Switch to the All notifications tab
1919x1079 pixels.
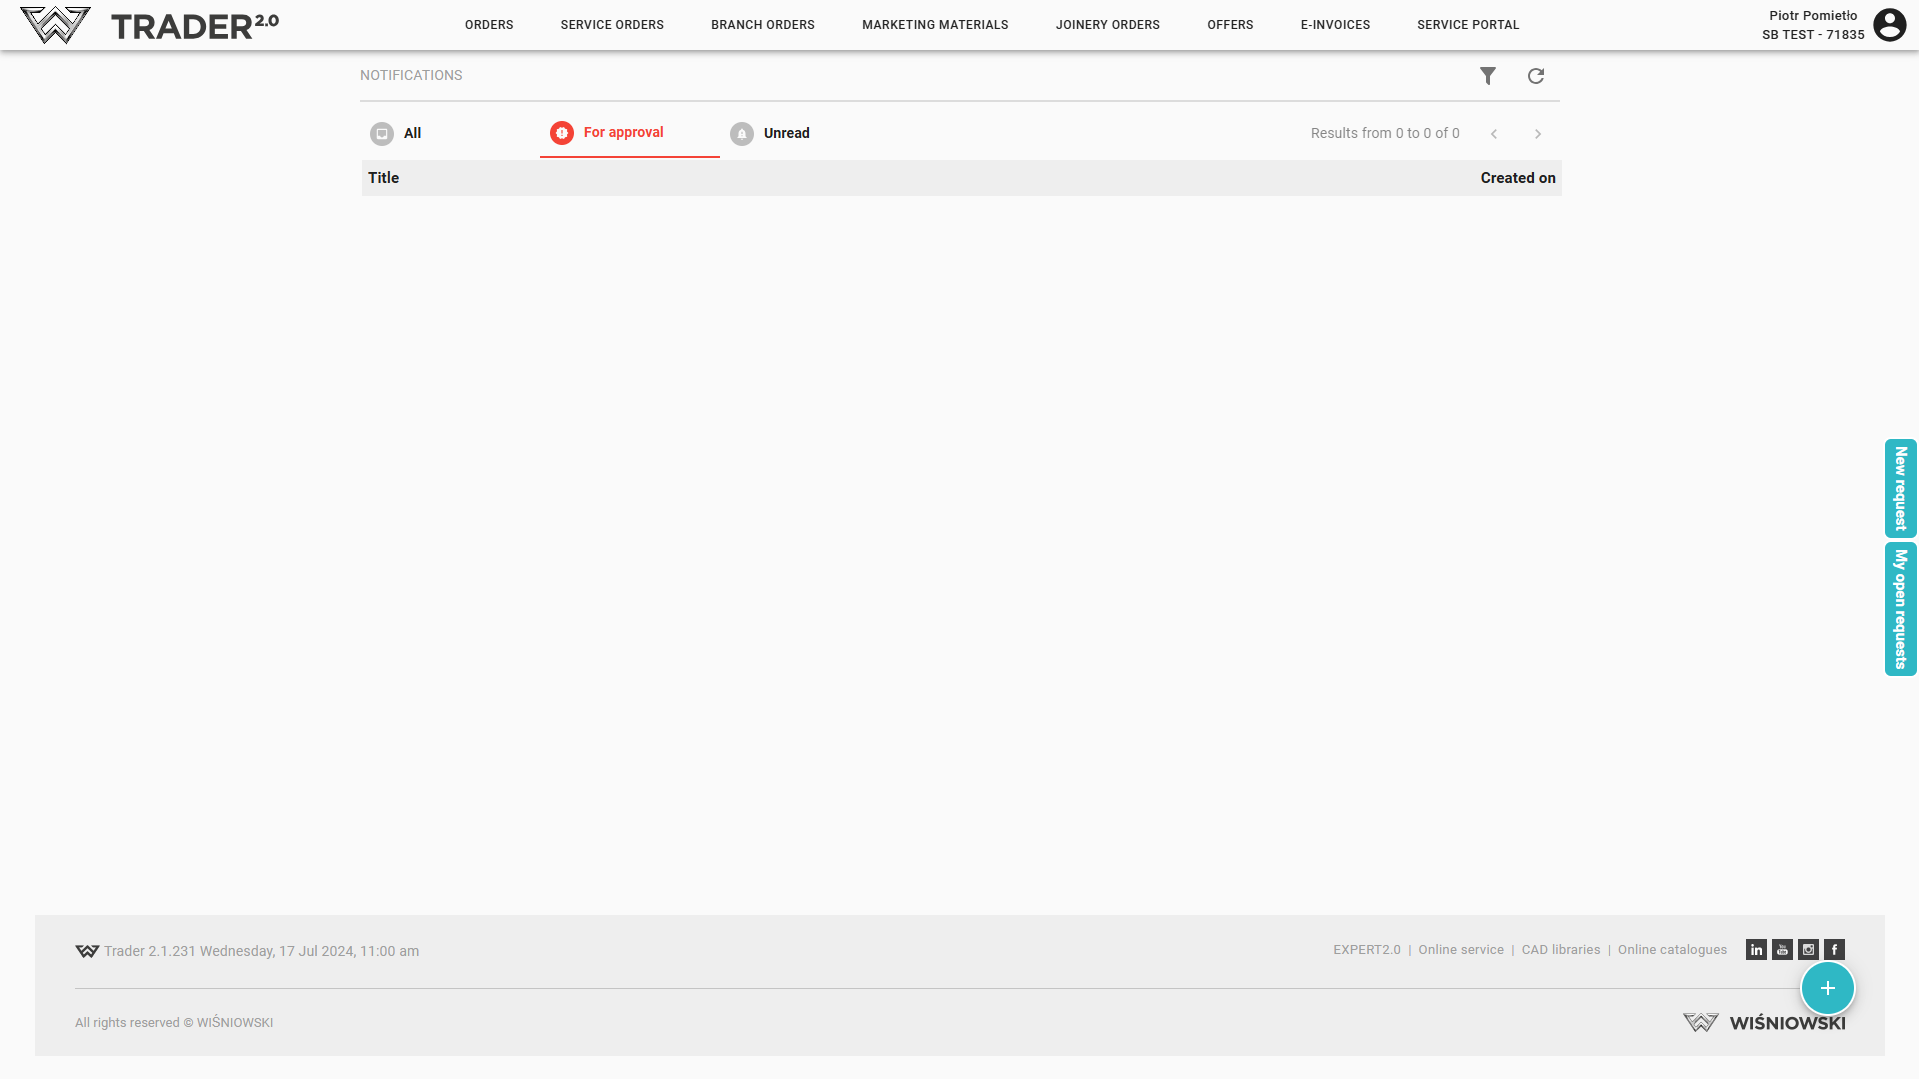pyautogui.click(x=397, y=133)
